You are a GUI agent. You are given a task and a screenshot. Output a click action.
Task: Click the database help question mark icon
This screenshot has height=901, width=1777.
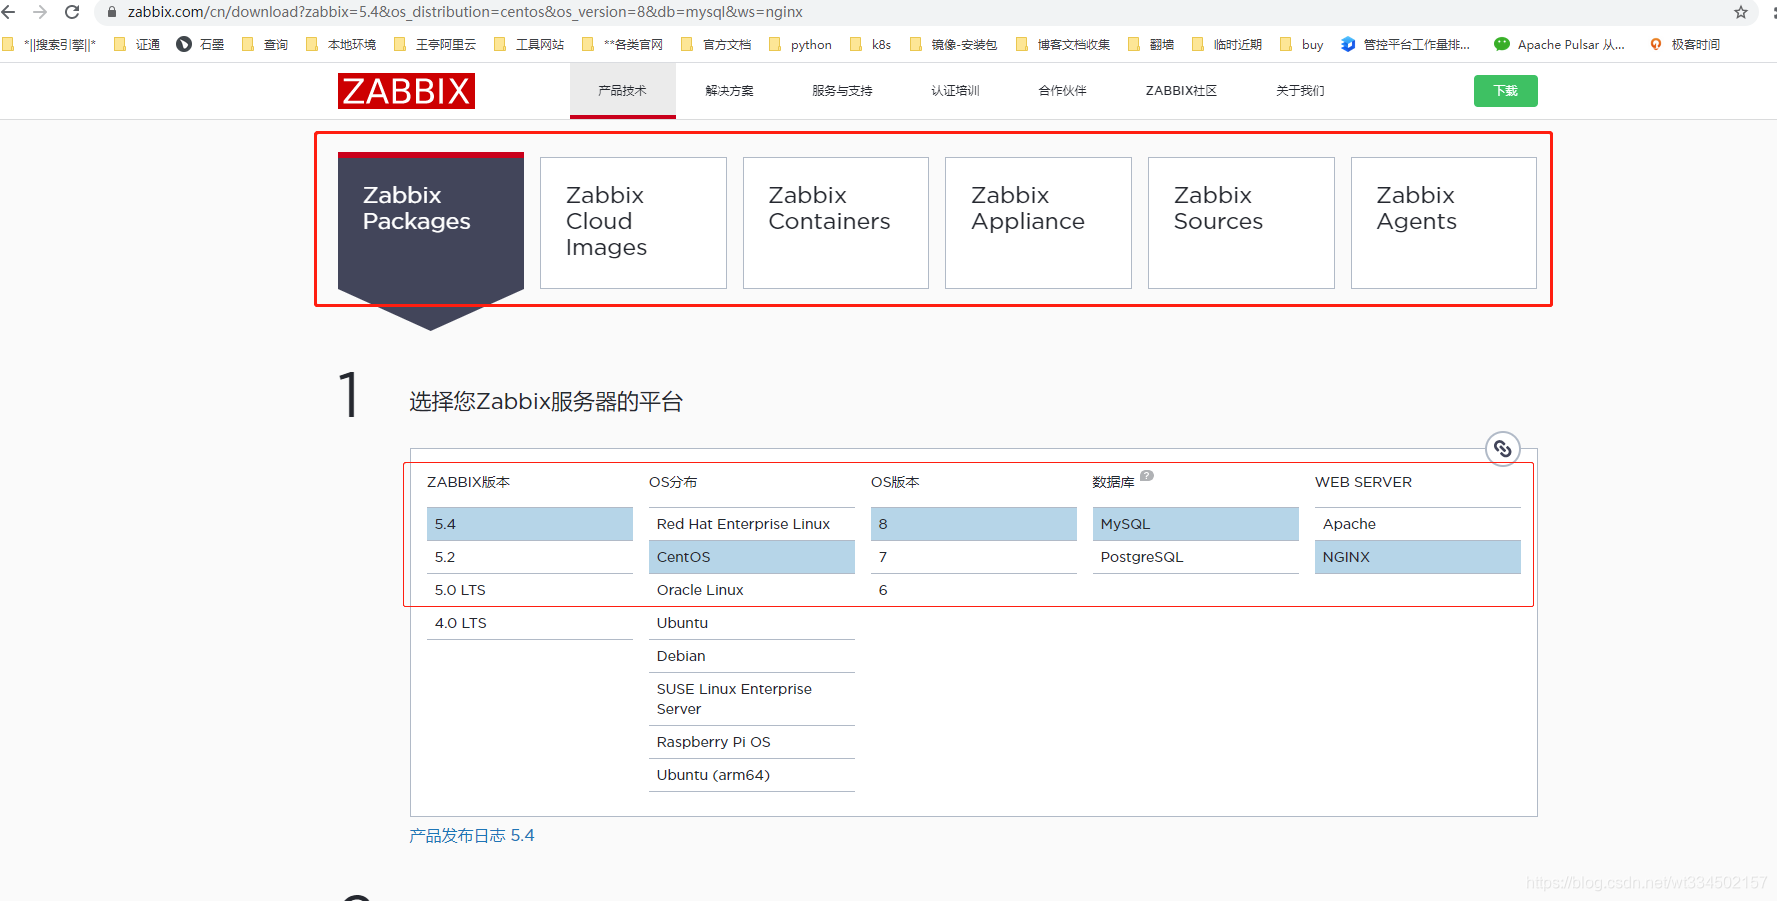1147,476
